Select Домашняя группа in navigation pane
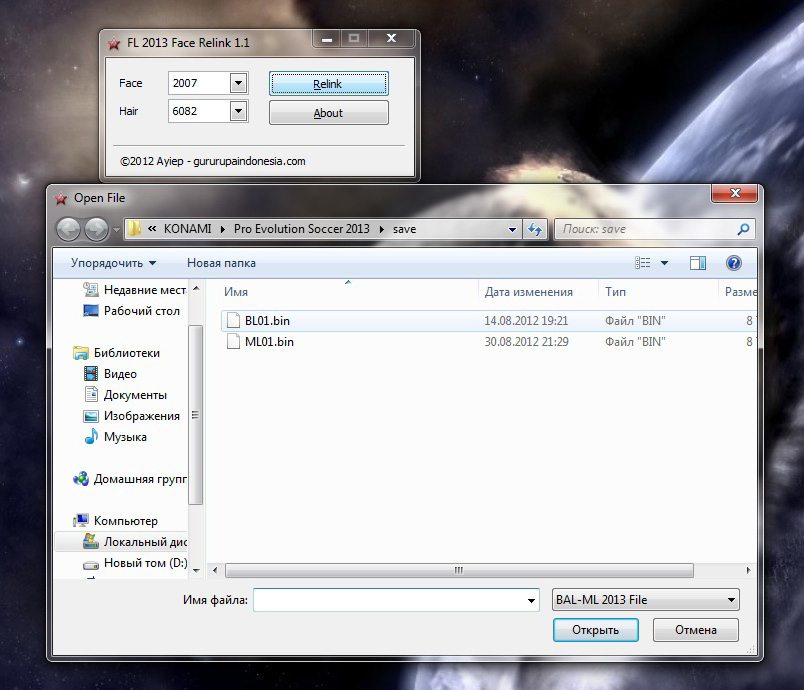Screen dimensions: 804x690 [x=139, y=479]
